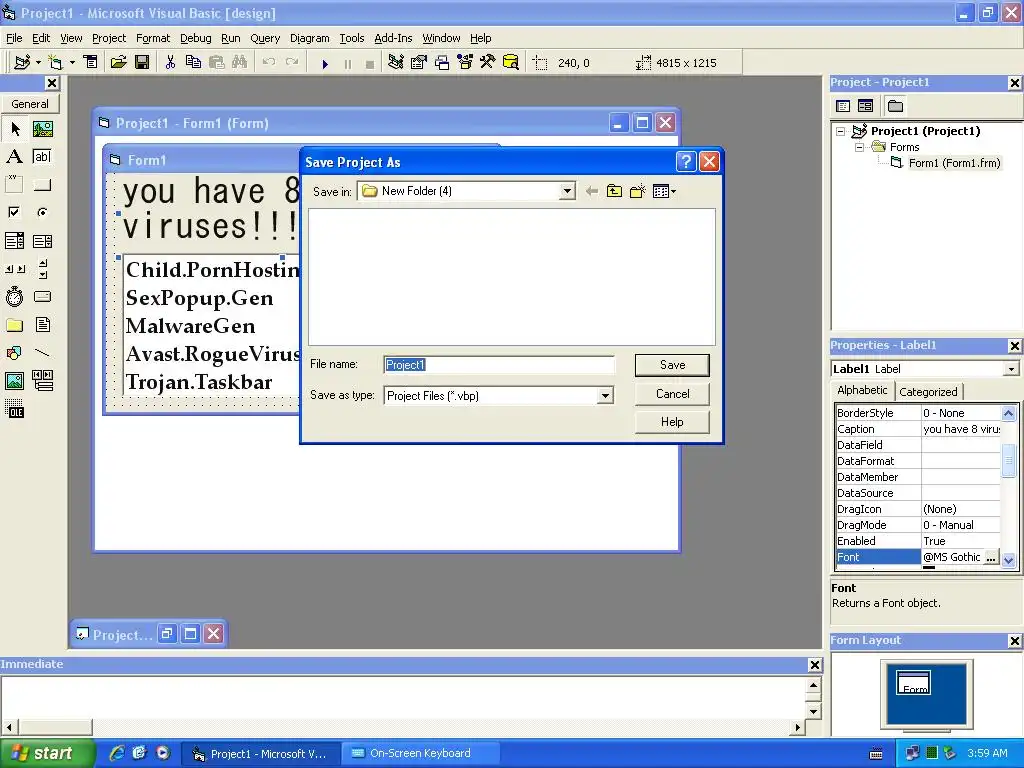Click the Open Project toolbar icon

pyautogui.click(x=118, y=63)
